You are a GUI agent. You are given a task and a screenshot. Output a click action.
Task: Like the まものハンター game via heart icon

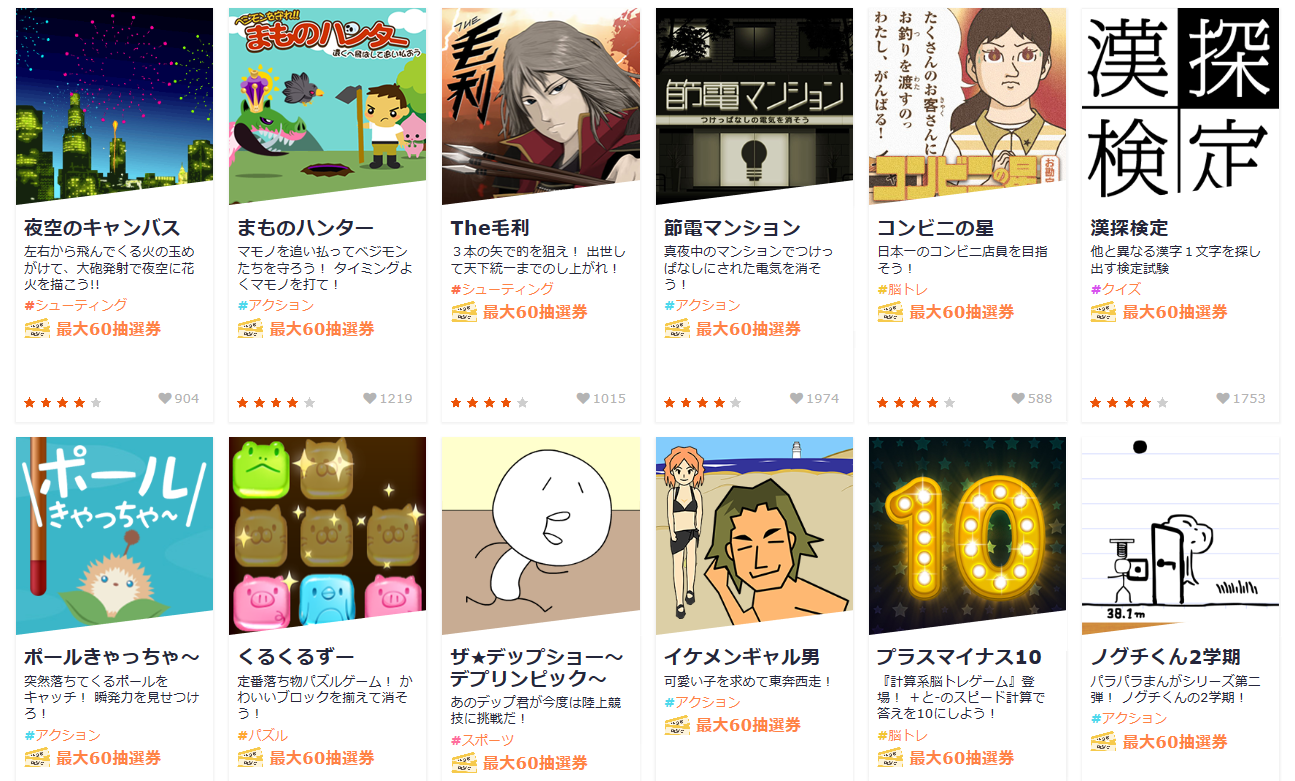pos(370,398)
